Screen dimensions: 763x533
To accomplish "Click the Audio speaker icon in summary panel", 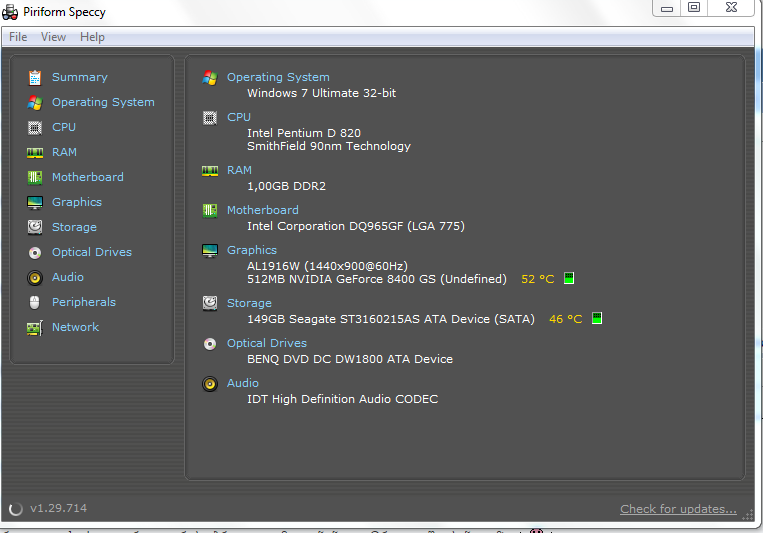I will pyautogui.click(x=210, y=384).
